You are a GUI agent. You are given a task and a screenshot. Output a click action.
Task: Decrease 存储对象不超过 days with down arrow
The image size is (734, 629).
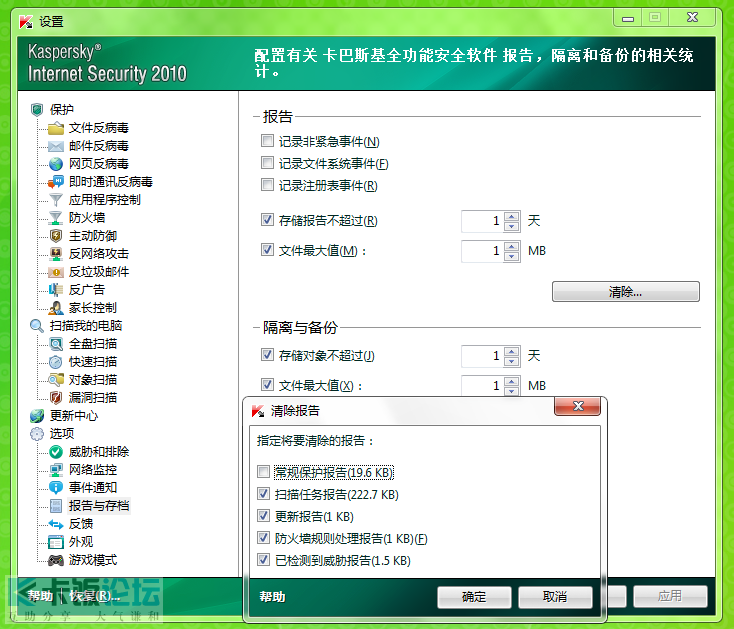(512, 361)
